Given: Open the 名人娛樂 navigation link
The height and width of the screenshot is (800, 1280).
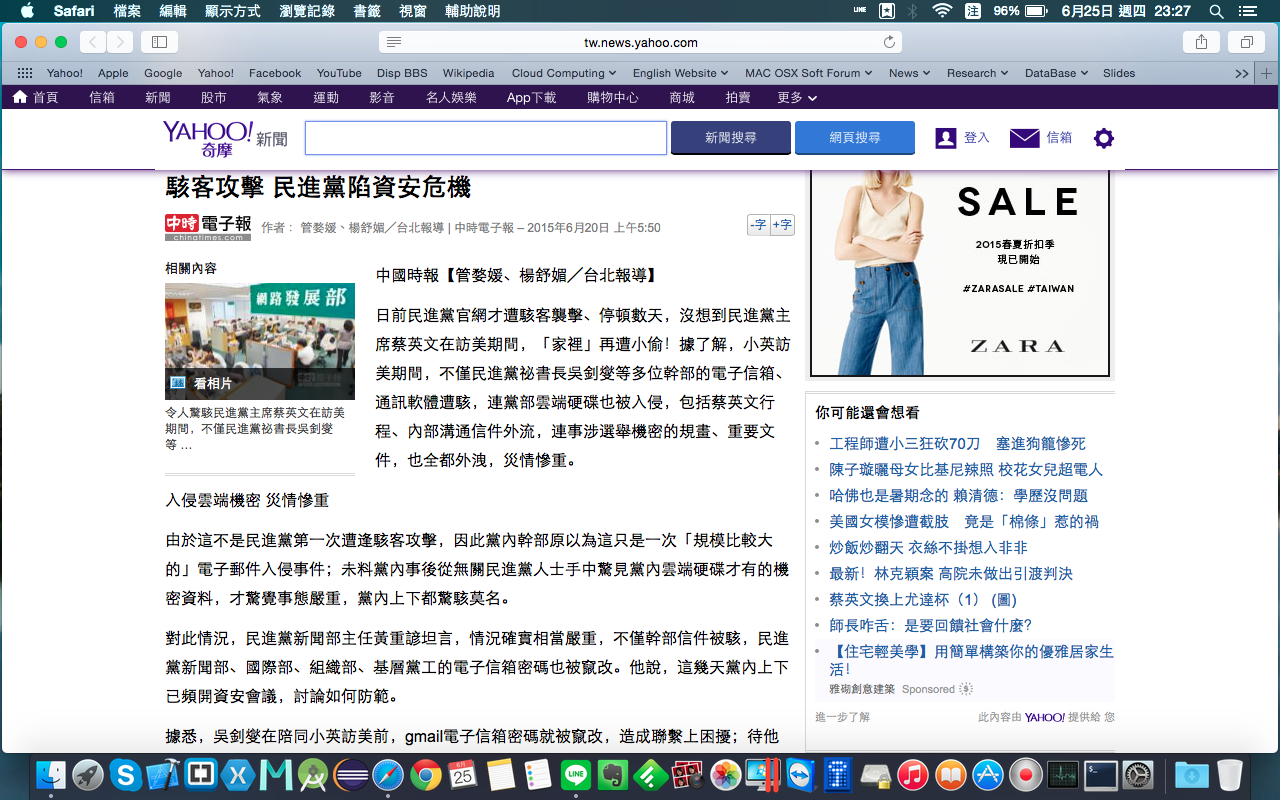Looking at the screenshot, I should pos(451,97).
